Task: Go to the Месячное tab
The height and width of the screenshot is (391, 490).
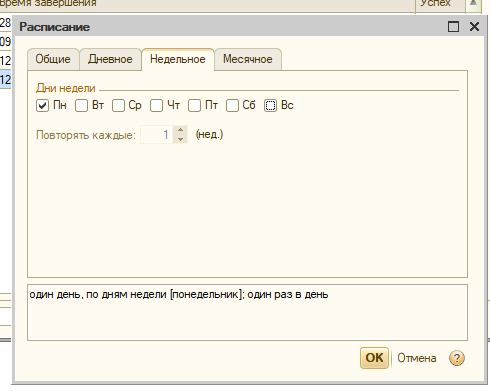Action: pos(248,59)
